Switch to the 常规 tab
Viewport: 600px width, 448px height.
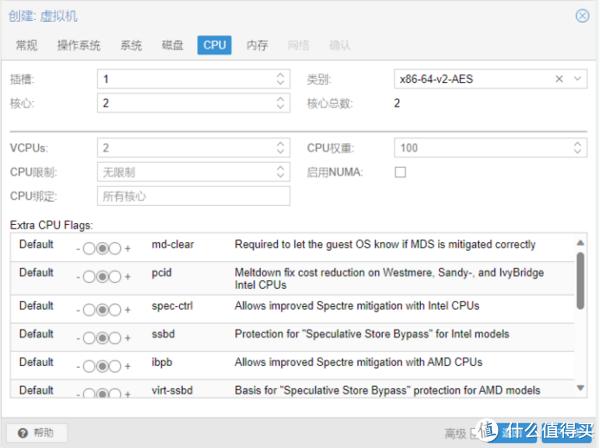coord(26,45)
